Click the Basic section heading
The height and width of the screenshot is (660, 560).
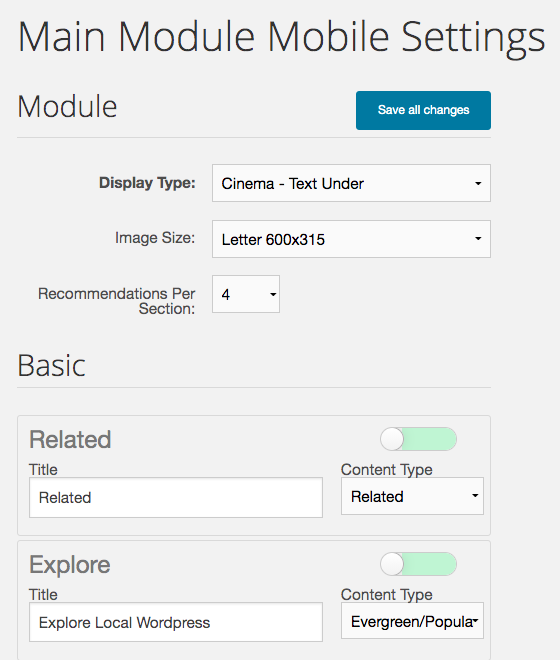(x=51, y=365)
